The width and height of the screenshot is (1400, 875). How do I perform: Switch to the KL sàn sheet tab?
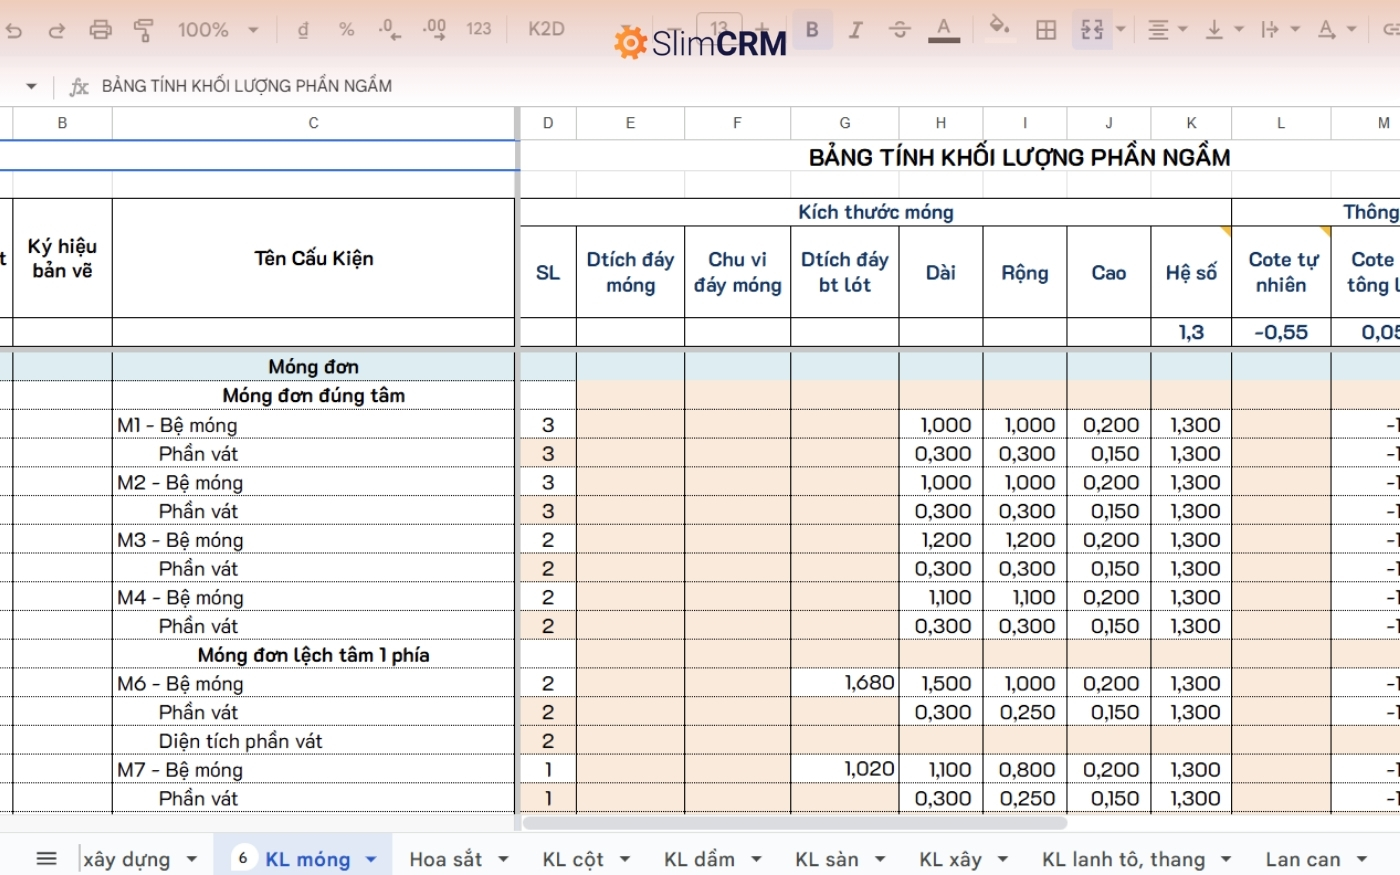click(x=827, y=859)
